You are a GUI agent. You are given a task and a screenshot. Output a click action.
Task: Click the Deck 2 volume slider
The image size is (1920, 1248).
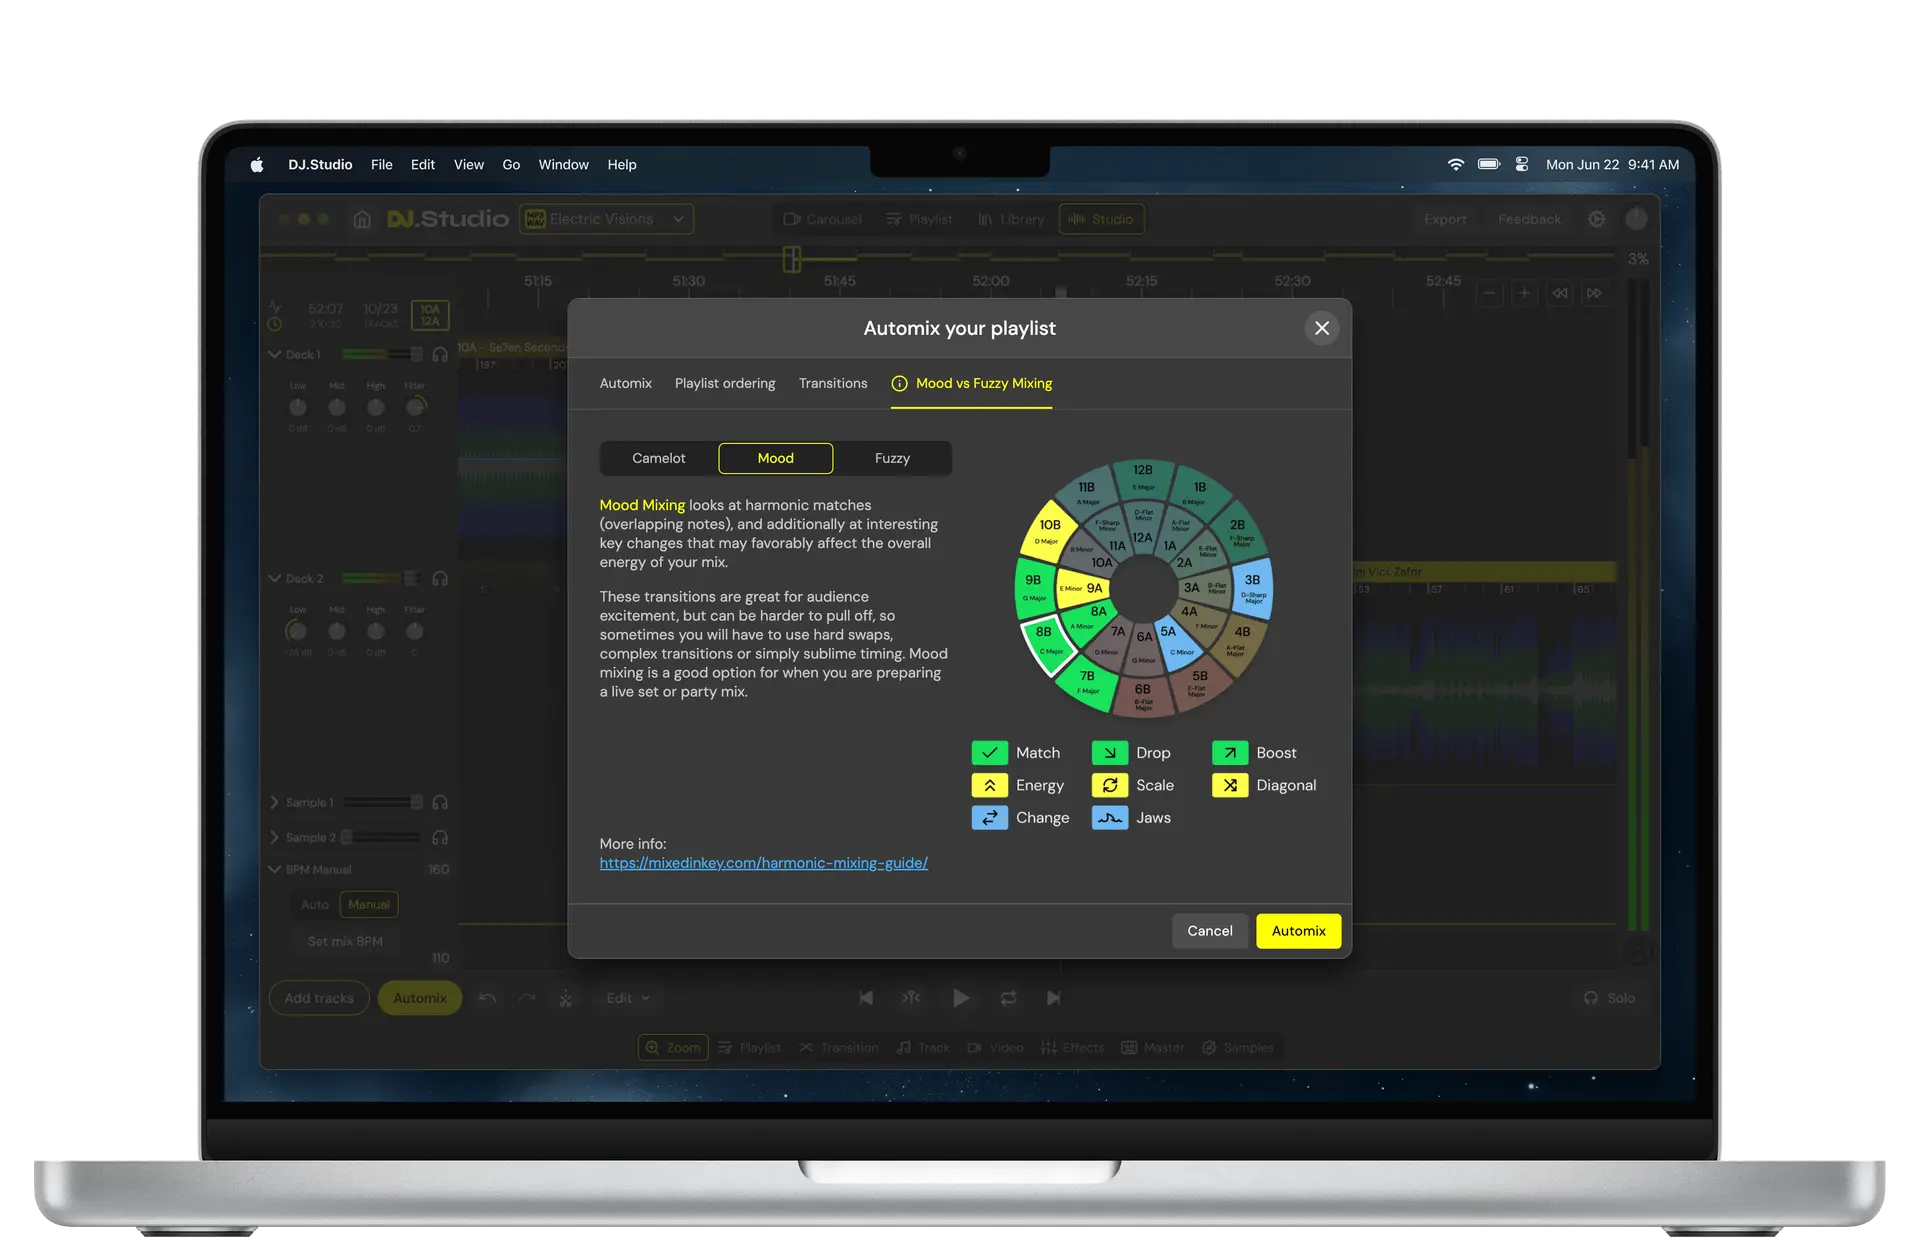(x=382, y=579)
